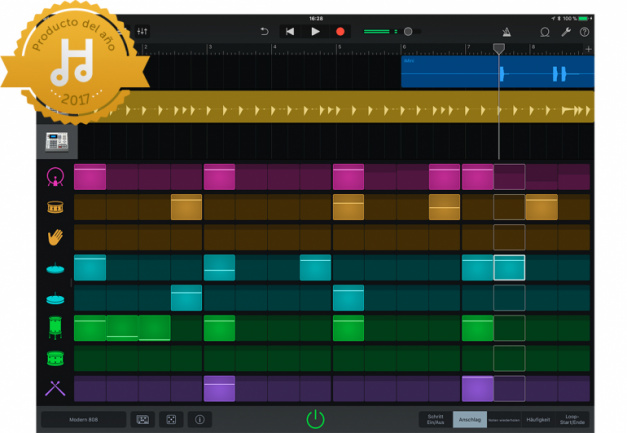Image resolution: width=627 pixels, height=433 pixels.
Task: Tap the kick drum row icon
Action: tap(55, 177)
